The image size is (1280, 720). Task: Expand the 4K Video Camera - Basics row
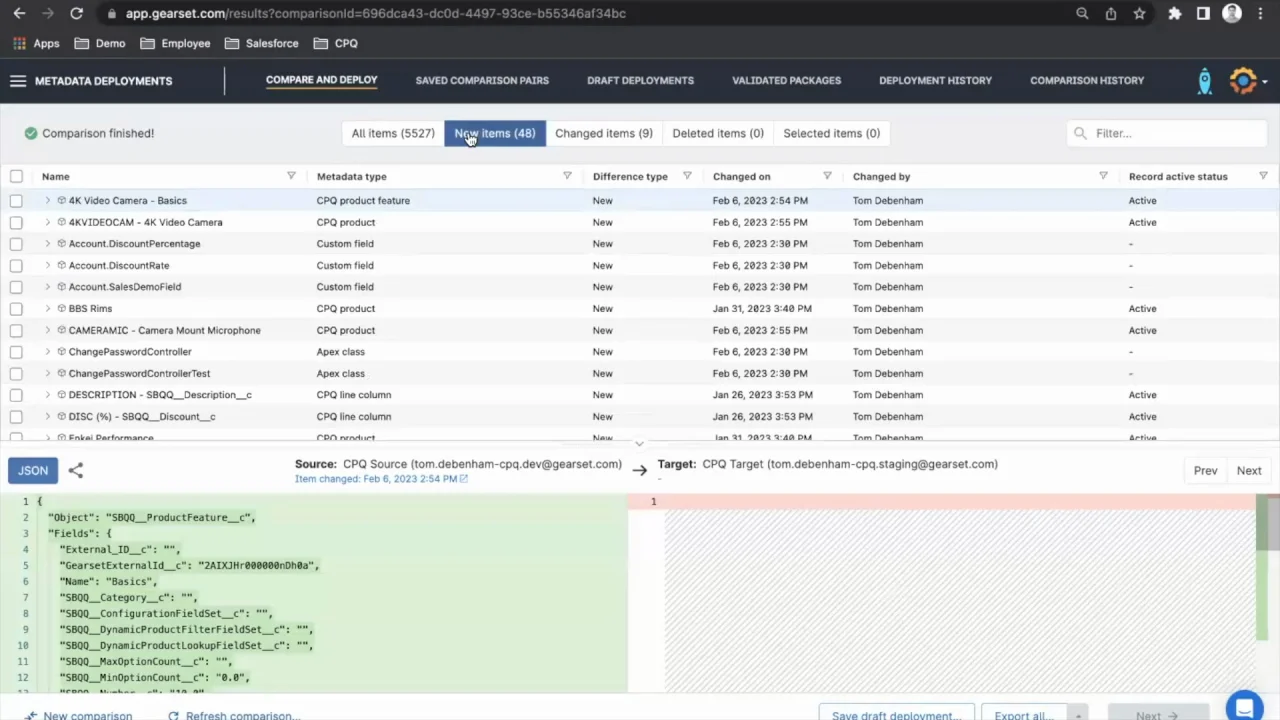47,200
